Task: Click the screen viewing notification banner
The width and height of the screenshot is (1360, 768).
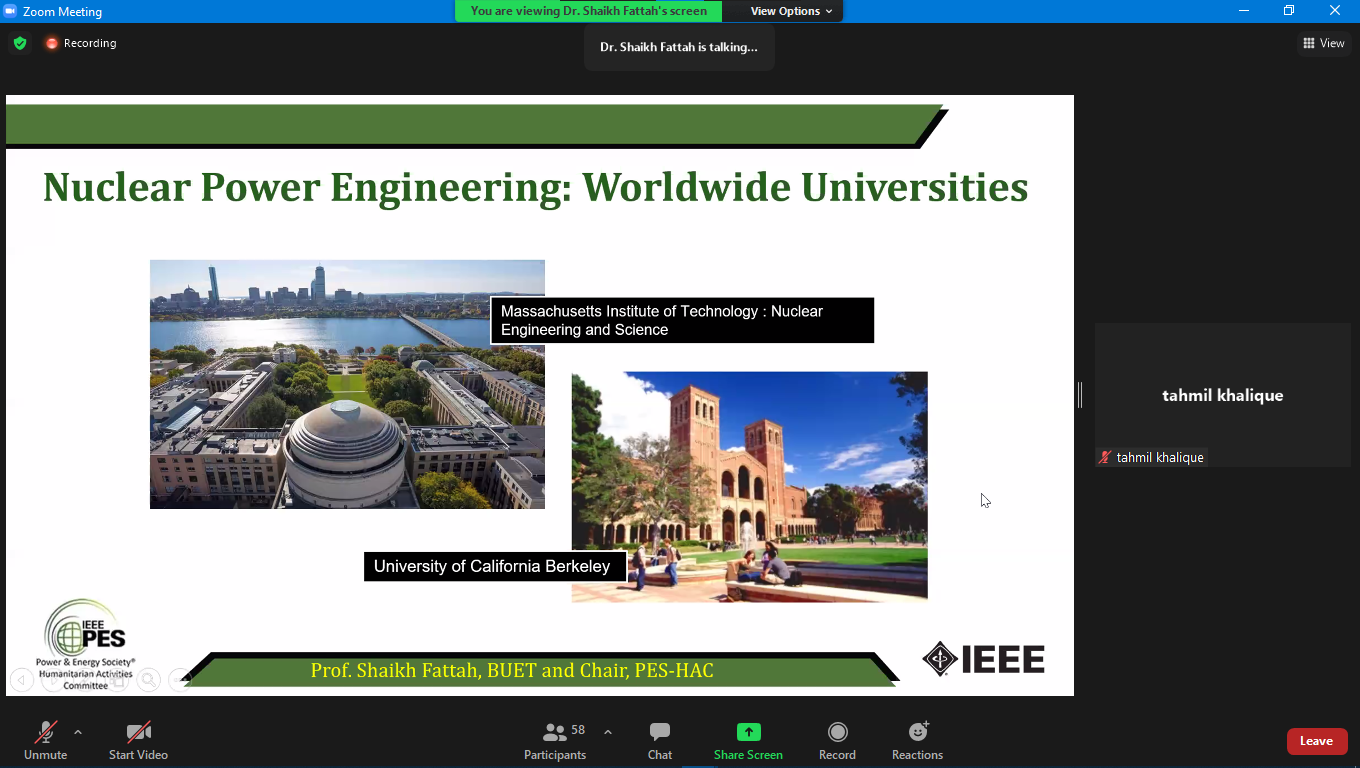Action: [x=595, y=11]
